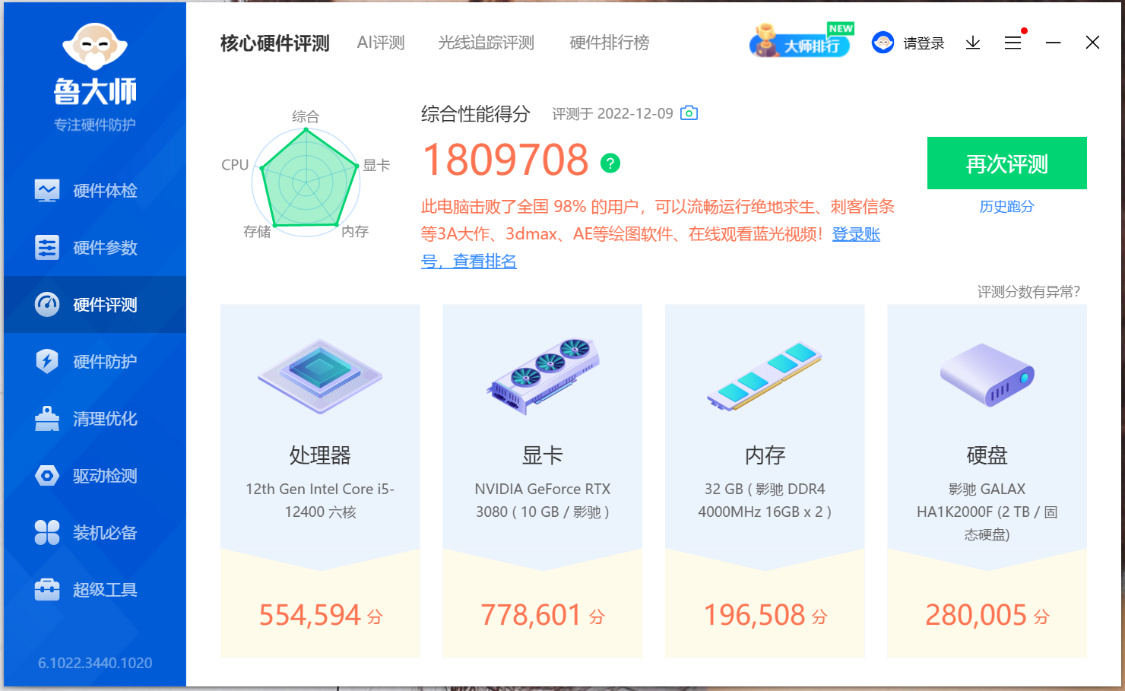The width and height of the screenshot is (1125, 691).
Task: Click 评测分数有异常? link
Action: pyautogui.click(x=1028, y=291)
